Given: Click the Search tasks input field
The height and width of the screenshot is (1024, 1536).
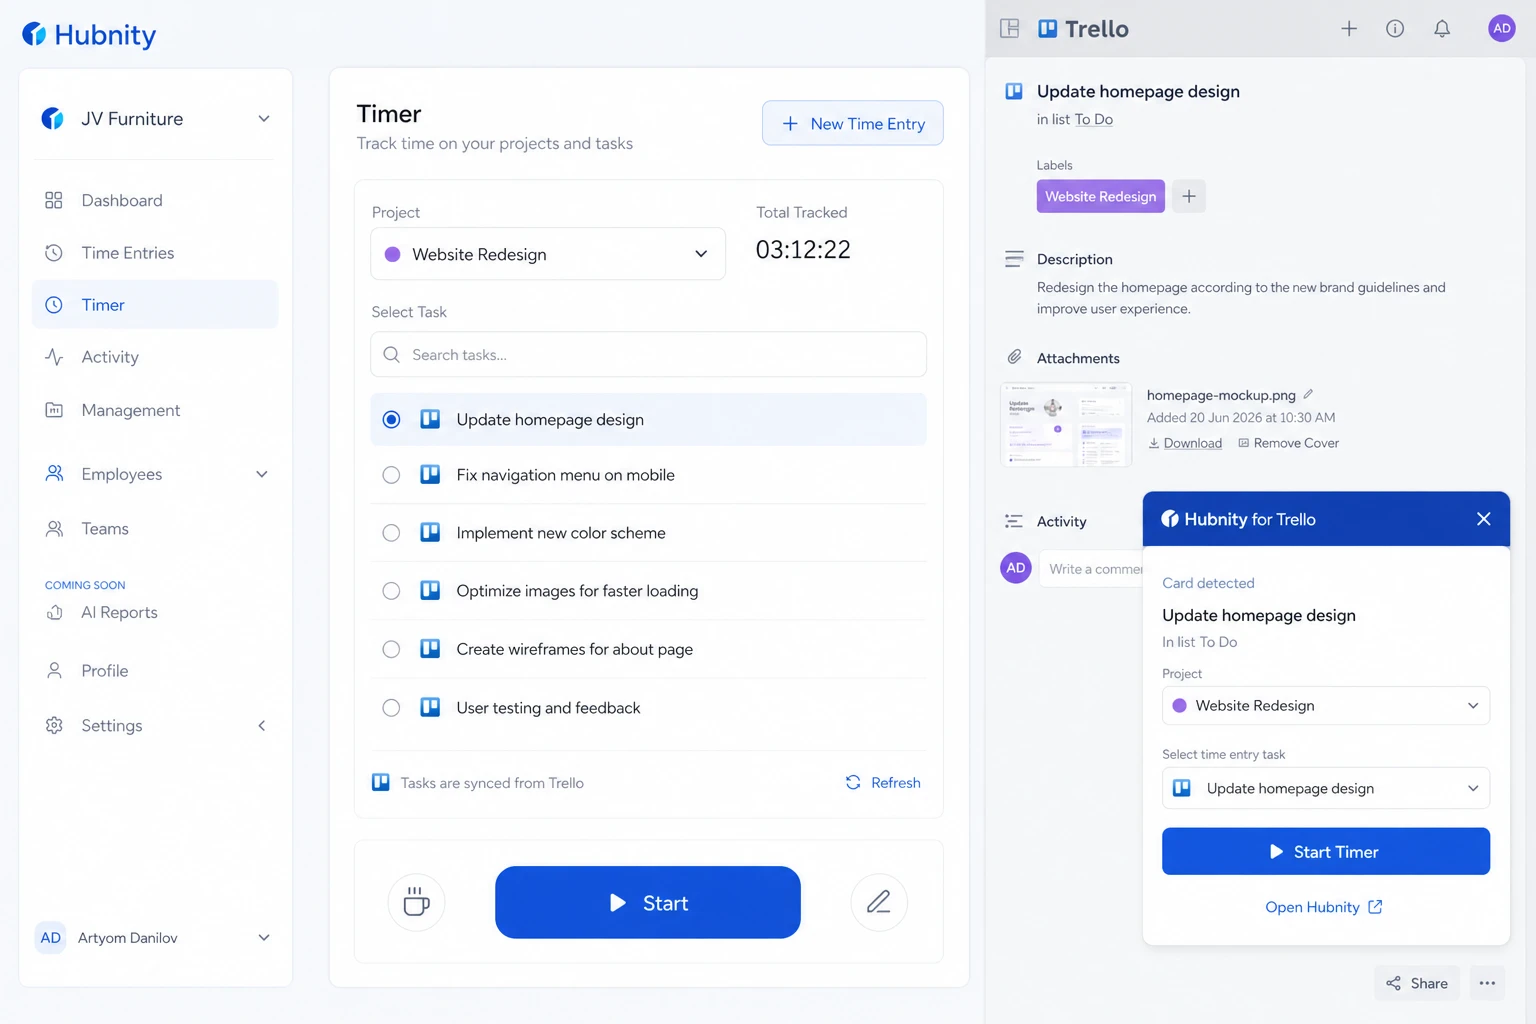Looking at the screenshot, I should (x=648, y=355).
